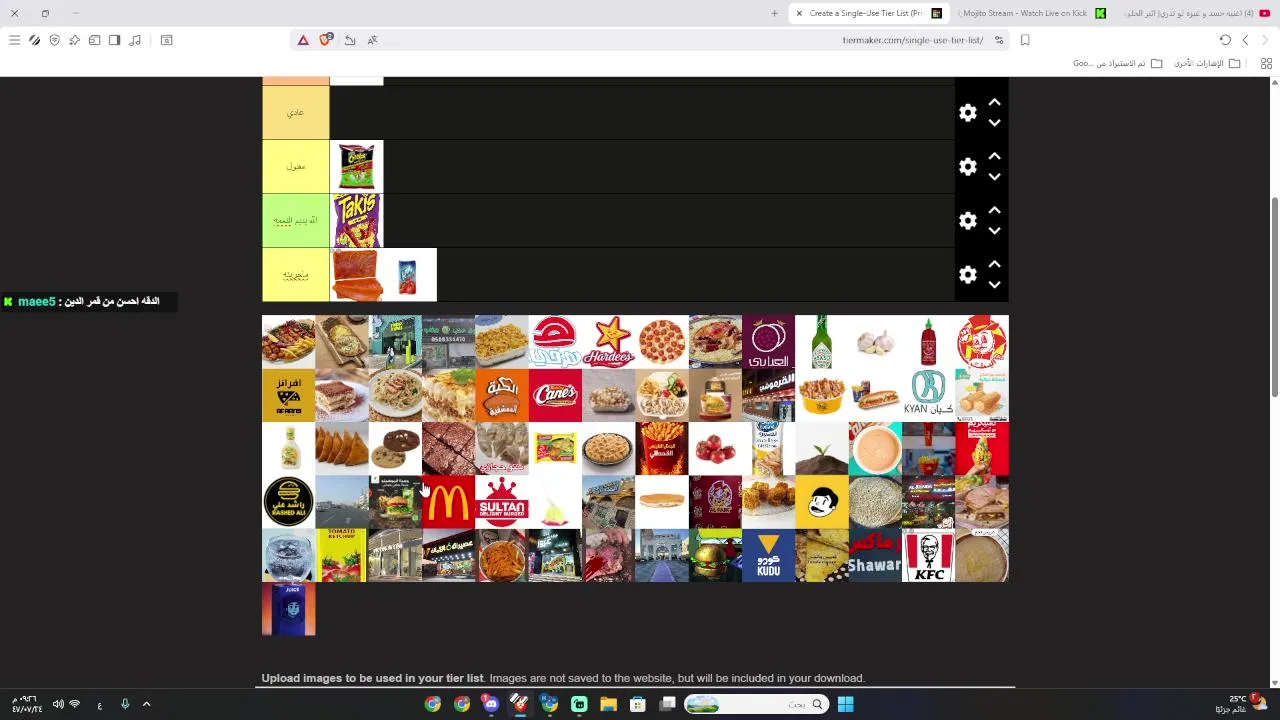Open settings gear for the Takis tier row
1280x720 pixels.
pyautogui.click(x=967, y=221)
